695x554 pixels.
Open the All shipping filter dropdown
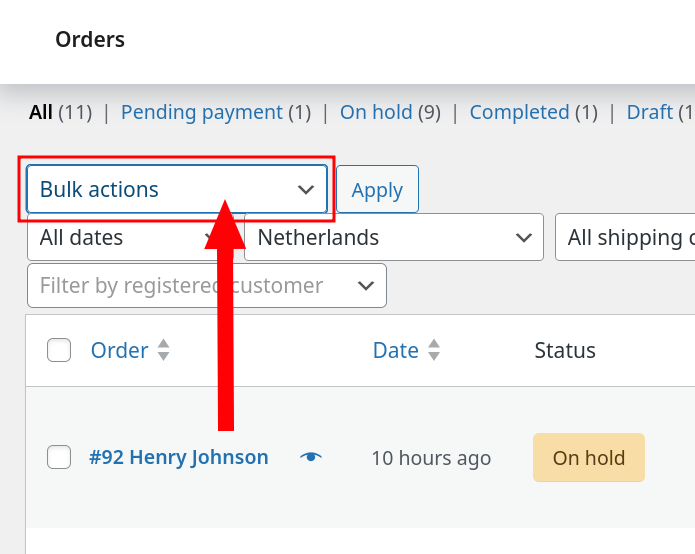(625, 238)
